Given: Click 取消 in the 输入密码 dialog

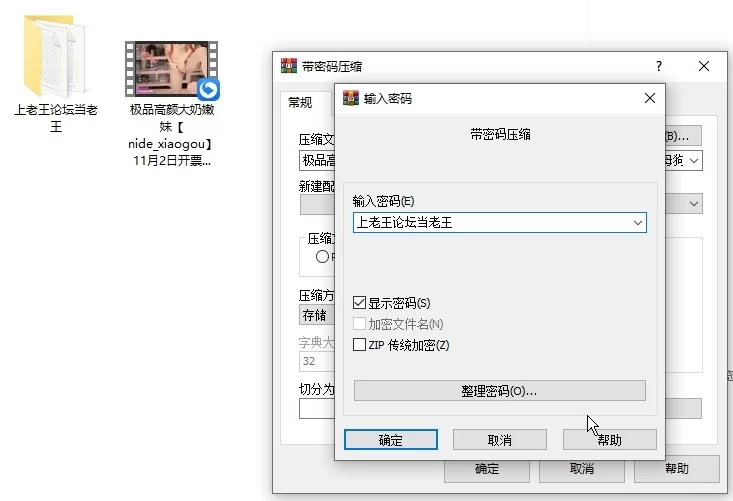Looking at the screenshot, I should click(500, 440).
